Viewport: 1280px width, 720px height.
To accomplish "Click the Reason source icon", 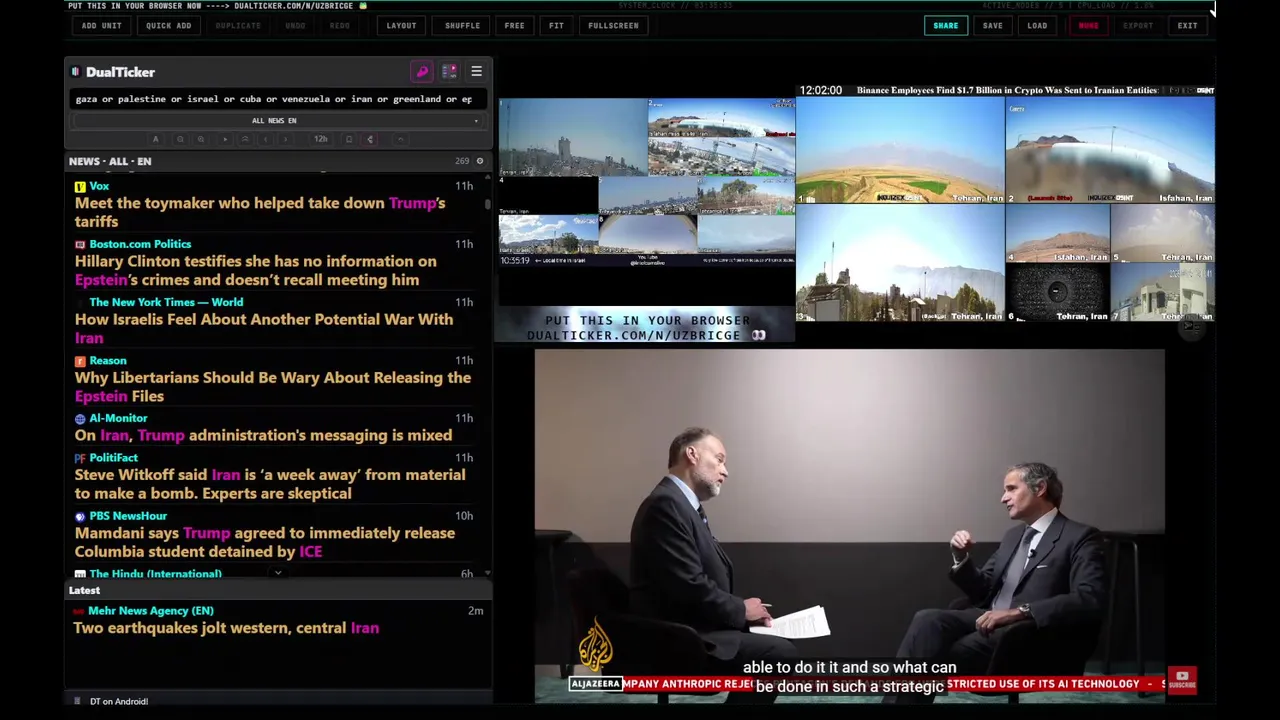I will coord(80,361).
